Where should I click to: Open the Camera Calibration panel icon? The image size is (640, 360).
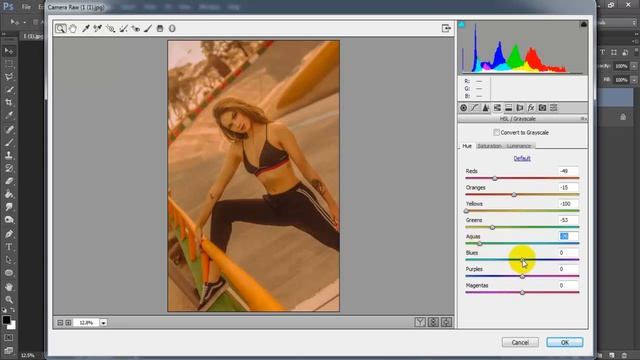pyautogui.click(x=542, y=108)
